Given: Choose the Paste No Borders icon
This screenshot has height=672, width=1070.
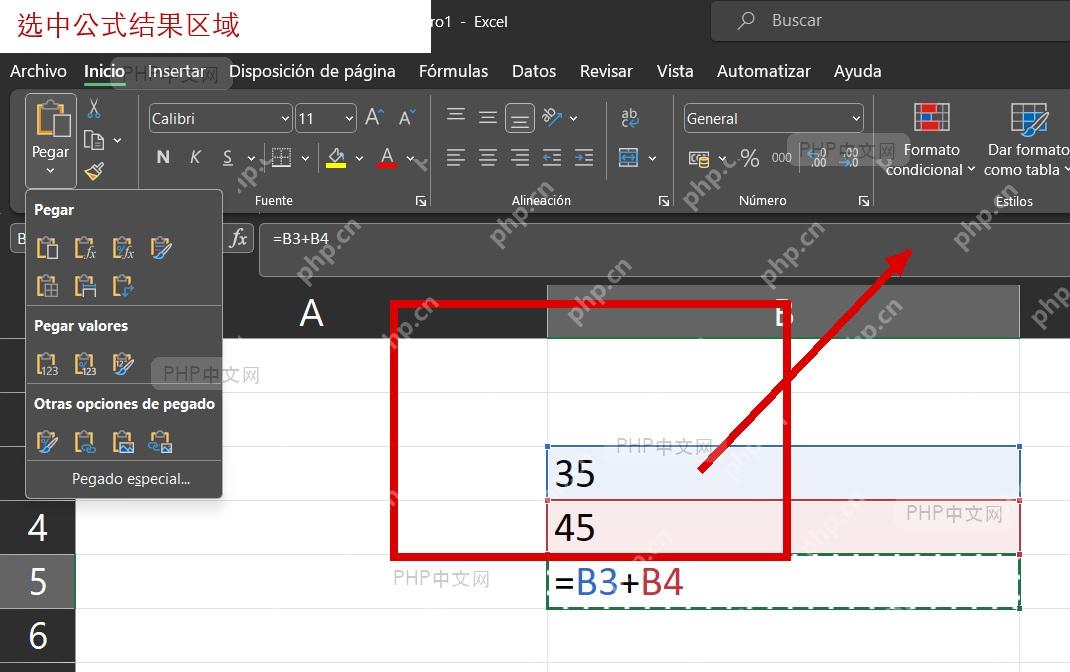Looking at the screenshot, I should coord(47,286).
